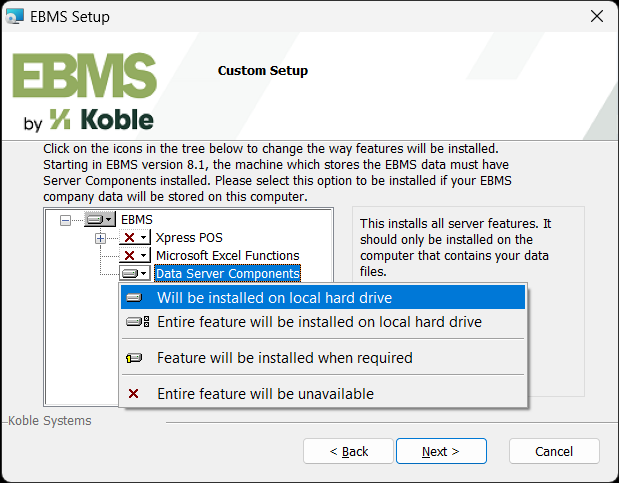Viewport: 619px width, 483px height.
Task: Click the install-when-required yellow drive icon
Action: (135, 358)
